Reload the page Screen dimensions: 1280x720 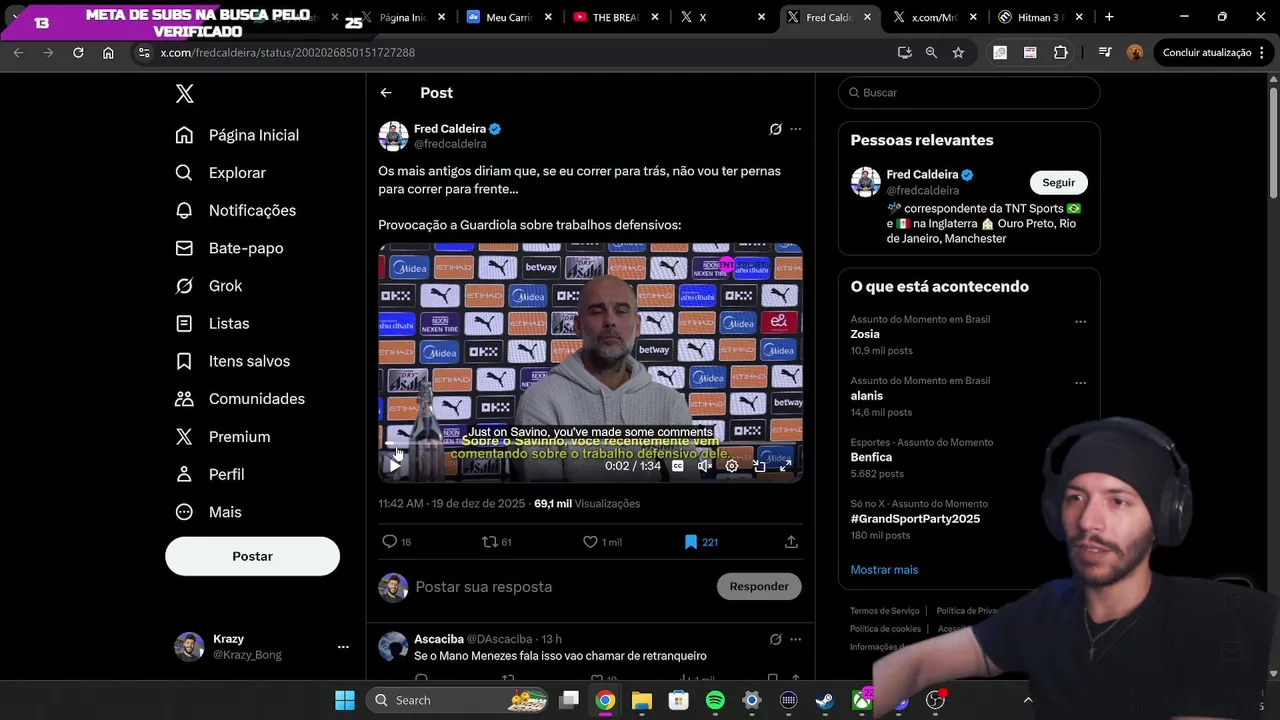[x=78, y=52]
